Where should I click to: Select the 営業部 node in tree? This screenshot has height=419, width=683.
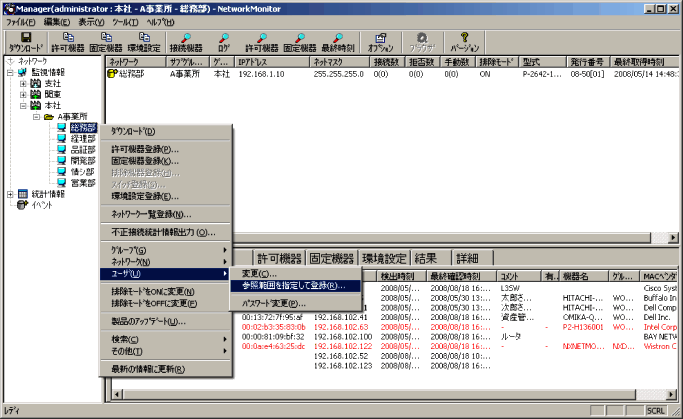click(x=83, y=183)
